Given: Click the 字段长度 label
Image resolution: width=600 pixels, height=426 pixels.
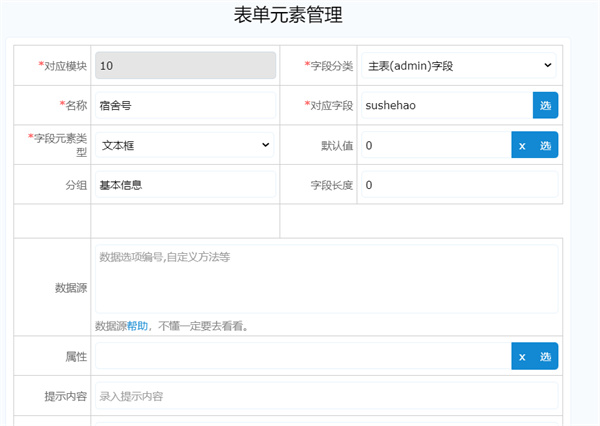Looking at the screenshot, I should [x=331, y=185].
